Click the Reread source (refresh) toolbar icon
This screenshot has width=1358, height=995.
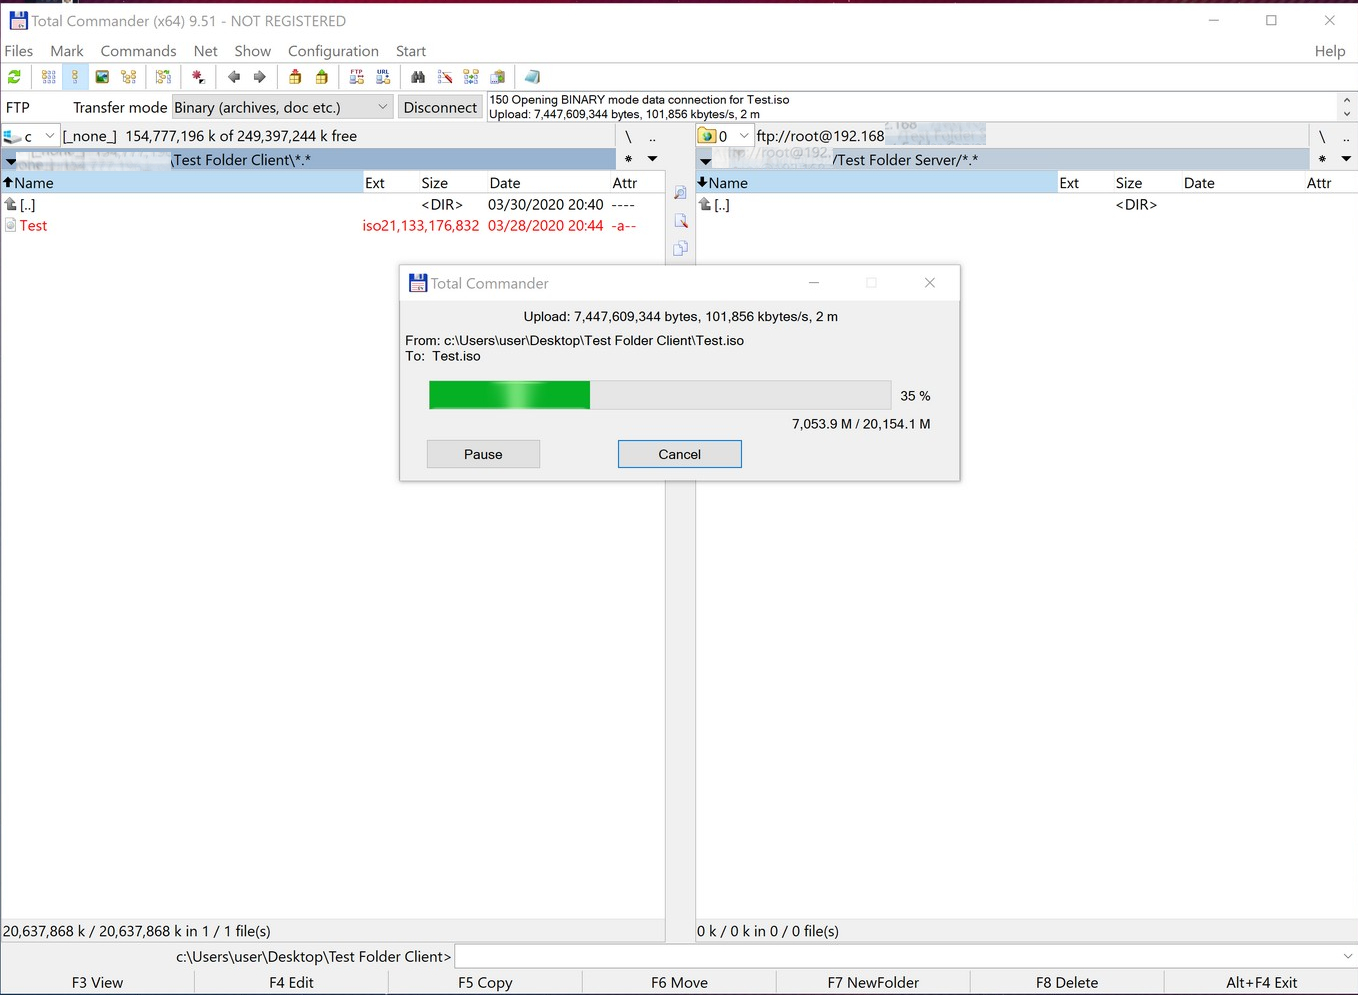[x=15, y=77]
